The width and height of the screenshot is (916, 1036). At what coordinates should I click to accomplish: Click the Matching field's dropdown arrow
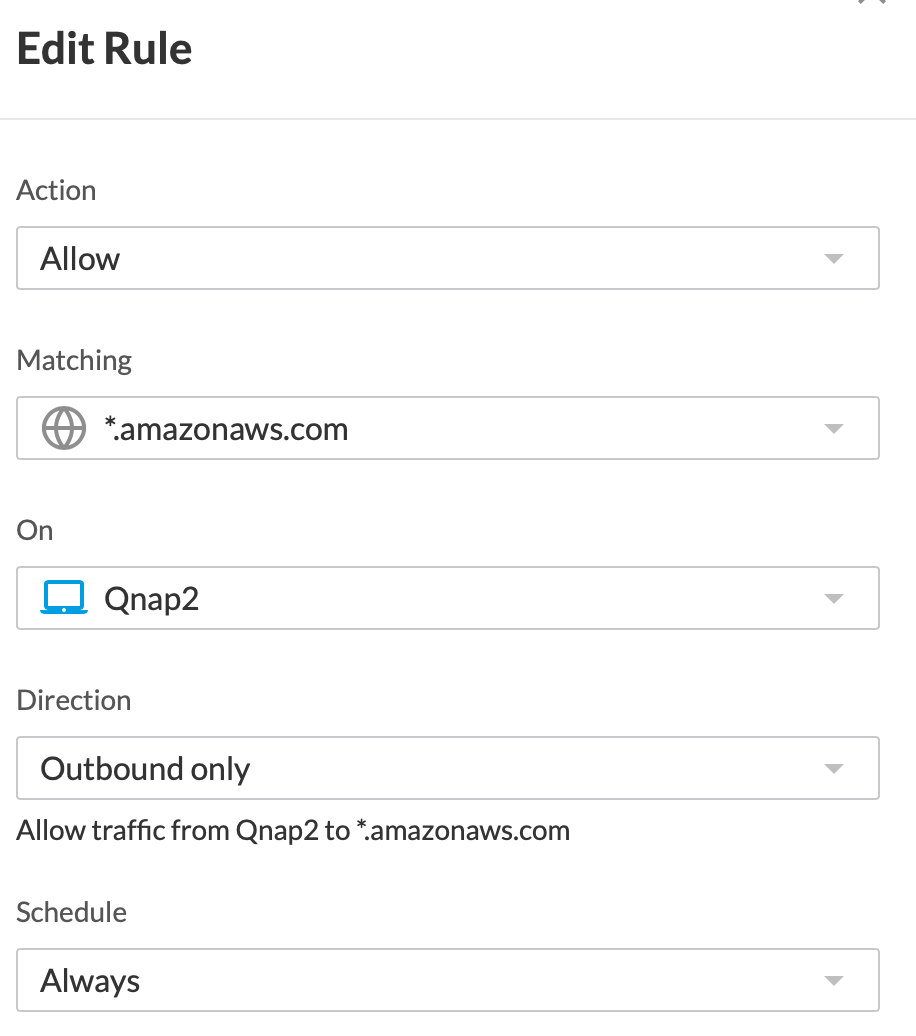[833, 429]
